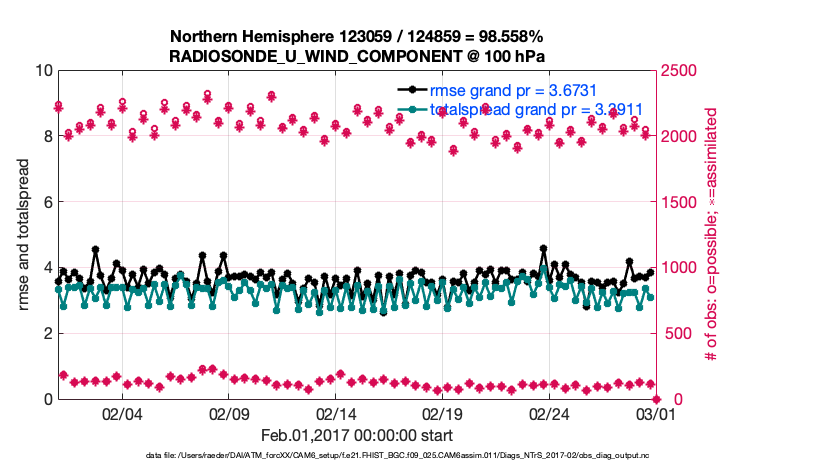Click the 10 tick on left axis
Image resolution: width=830 pixels, height=470 pixels.
[43, 71]
